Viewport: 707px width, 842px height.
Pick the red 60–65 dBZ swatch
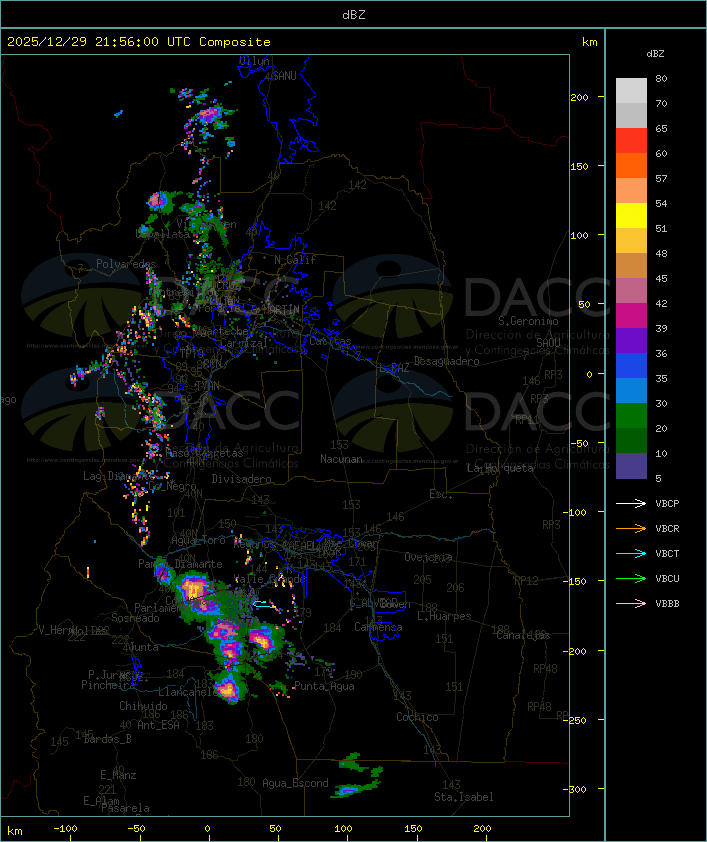pyautogui.click(x=631, y=141)
